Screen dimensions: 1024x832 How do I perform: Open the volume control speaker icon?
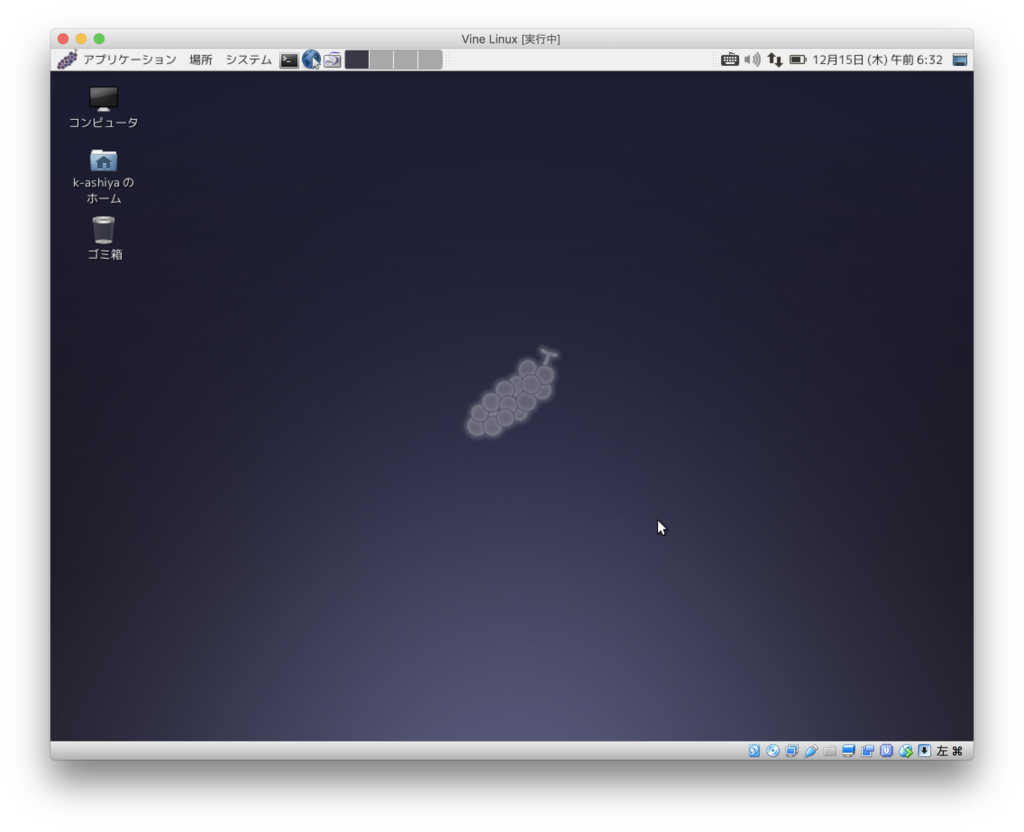pyautogui.click(x=752, y=59)
